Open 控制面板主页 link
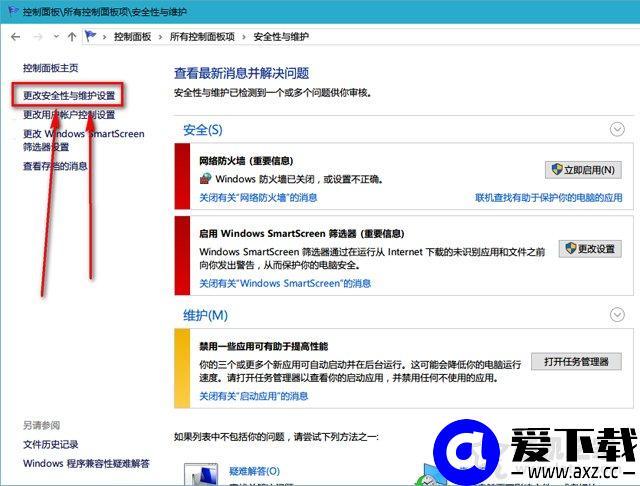640x486 pixels. tap(51, 68)
